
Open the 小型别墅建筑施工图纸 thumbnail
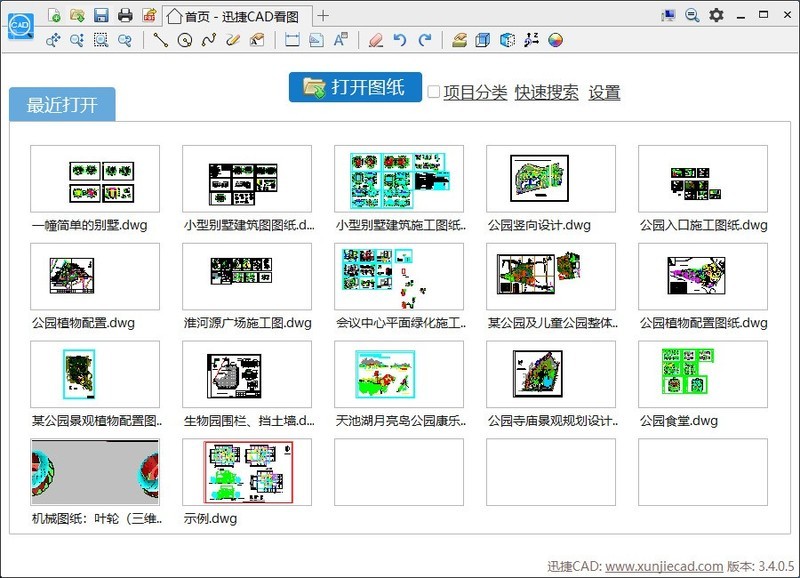click(399, 179)
